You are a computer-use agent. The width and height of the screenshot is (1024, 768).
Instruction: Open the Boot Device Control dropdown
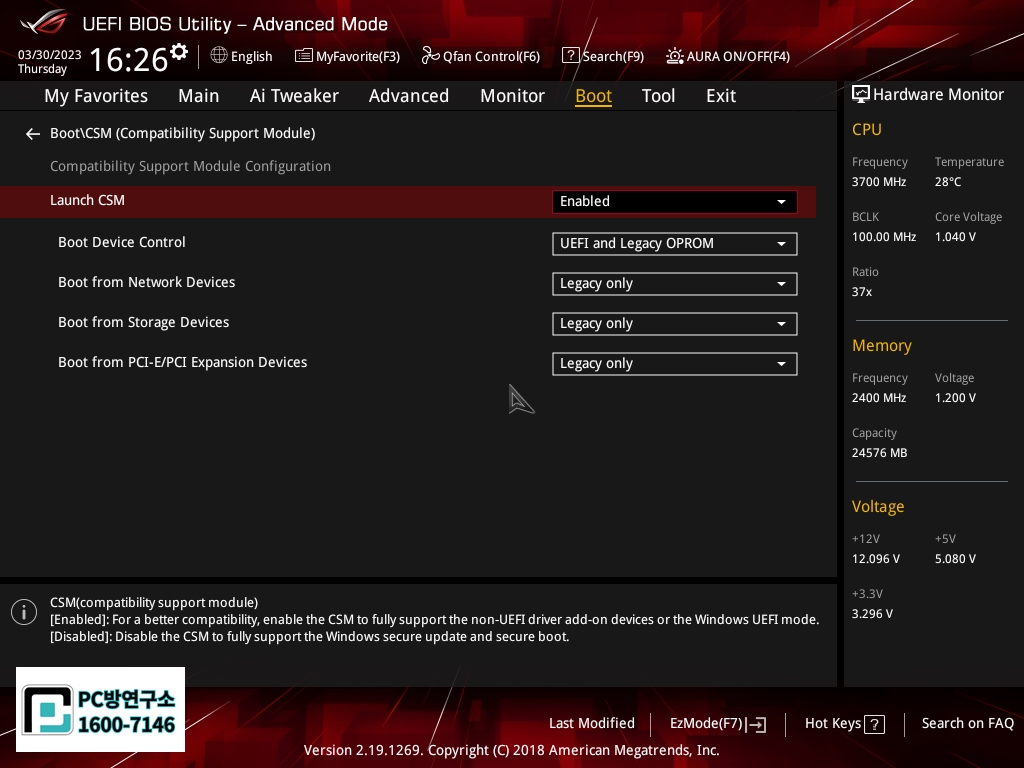pos(675,244)
